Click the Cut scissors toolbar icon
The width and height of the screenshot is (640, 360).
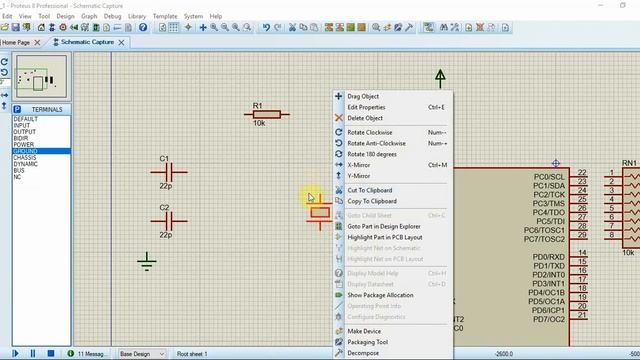(292, 27)
